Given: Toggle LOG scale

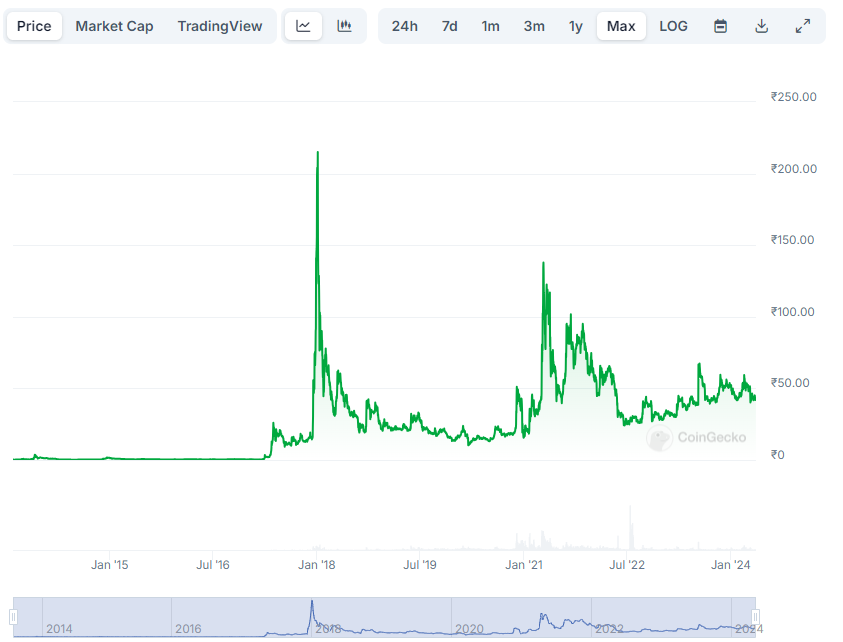Looking at the screenshot, I should (673, 26).
